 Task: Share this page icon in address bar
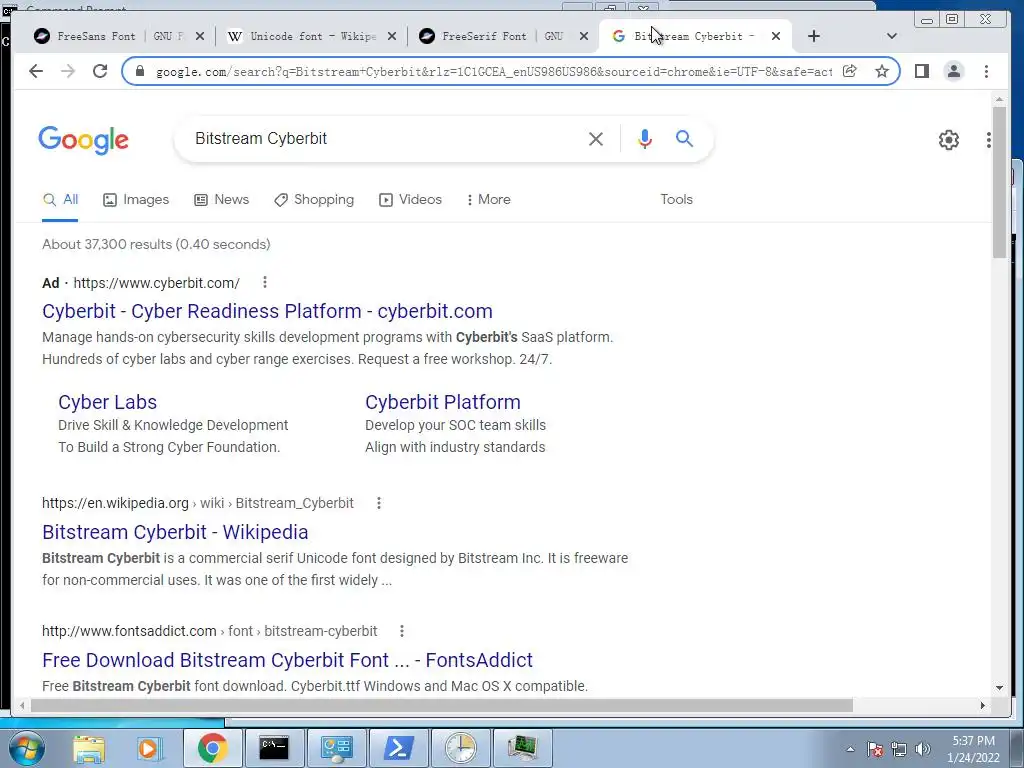click(850, 71)
